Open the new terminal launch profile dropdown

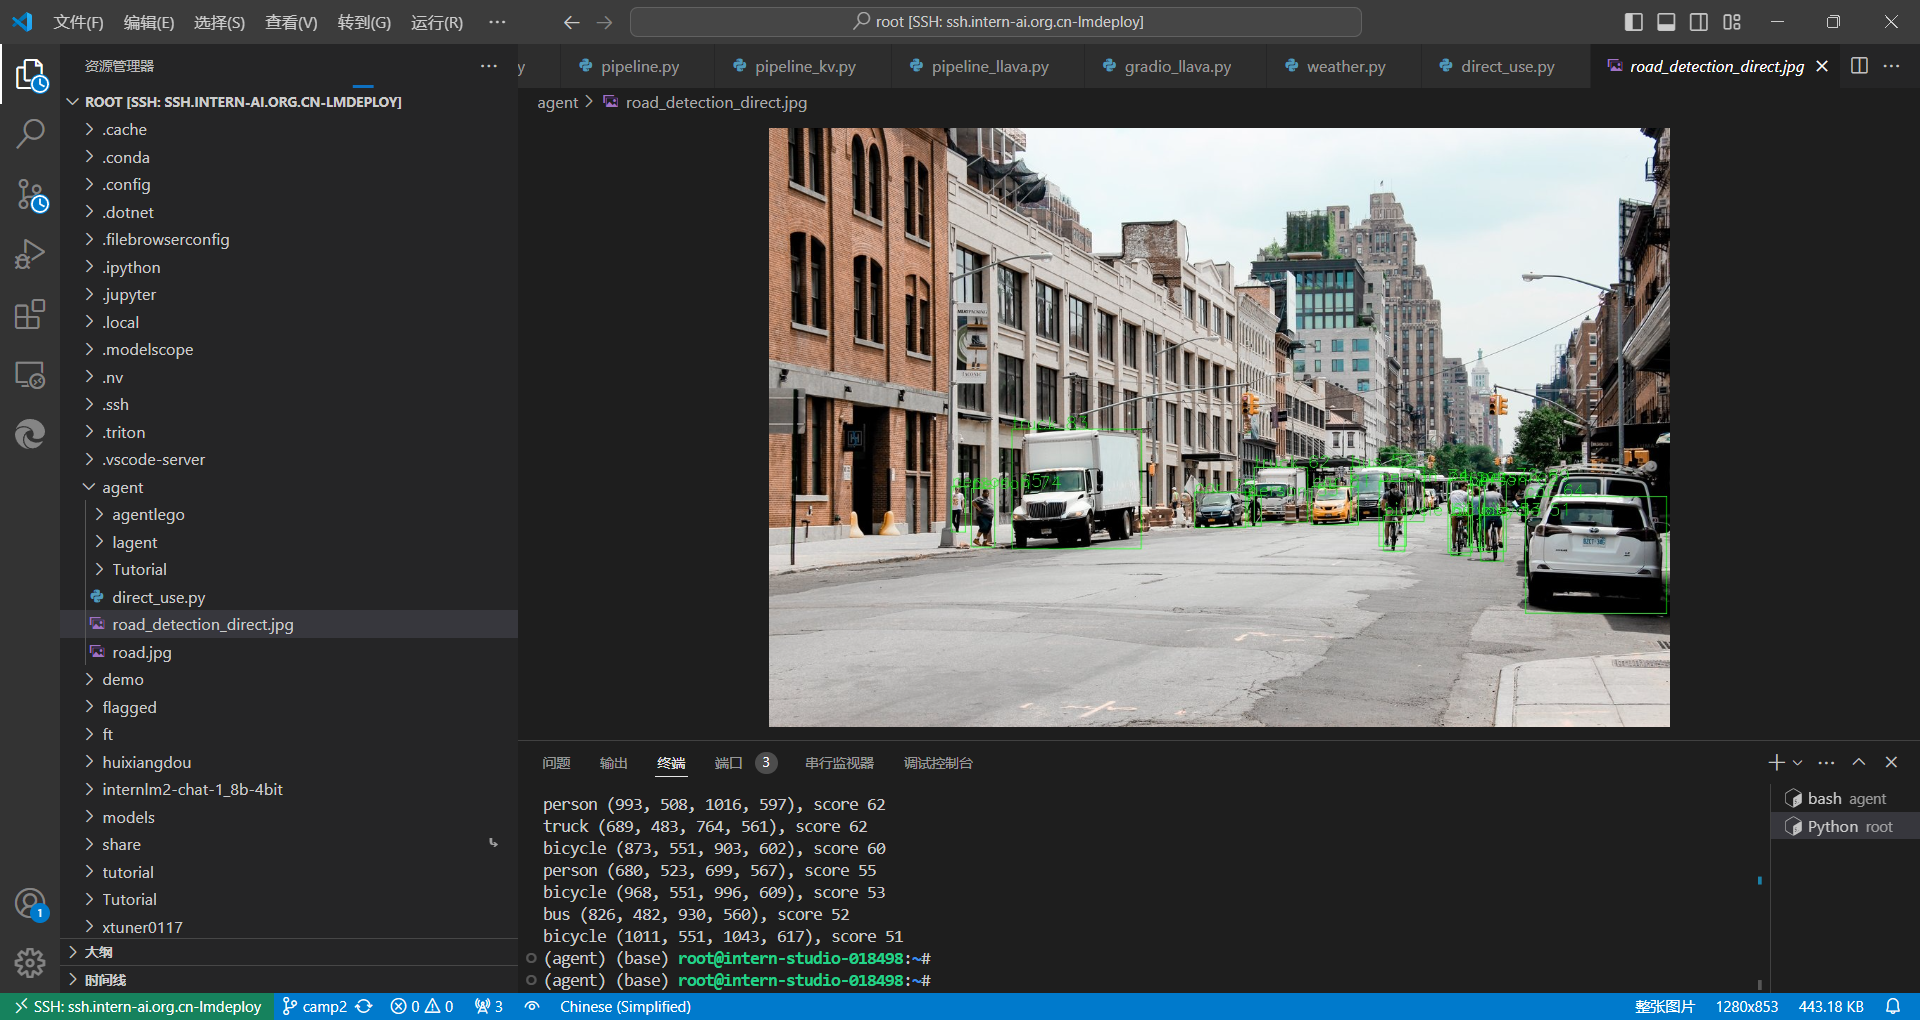click(1798, 763)
